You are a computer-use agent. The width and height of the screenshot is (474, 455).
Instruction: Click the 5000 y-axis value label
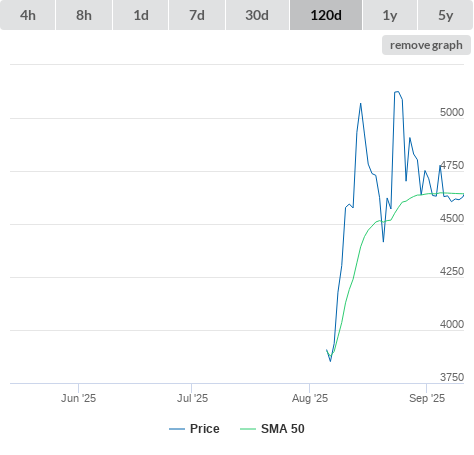click(452, 112)
